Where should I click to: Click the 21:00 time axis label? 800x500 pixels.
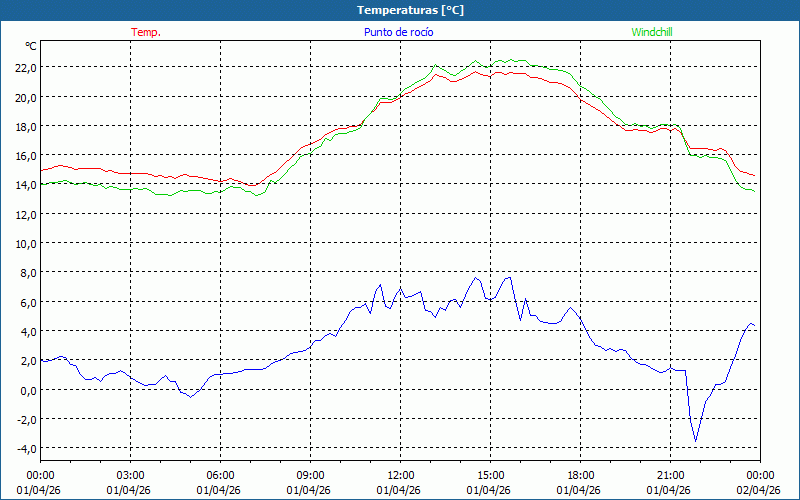point(670,475)
